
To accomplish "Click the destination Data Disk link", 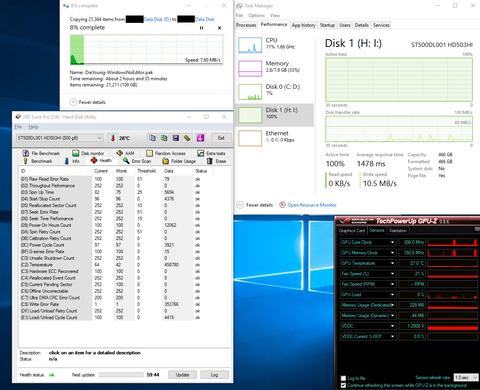I will click(205, 19).
